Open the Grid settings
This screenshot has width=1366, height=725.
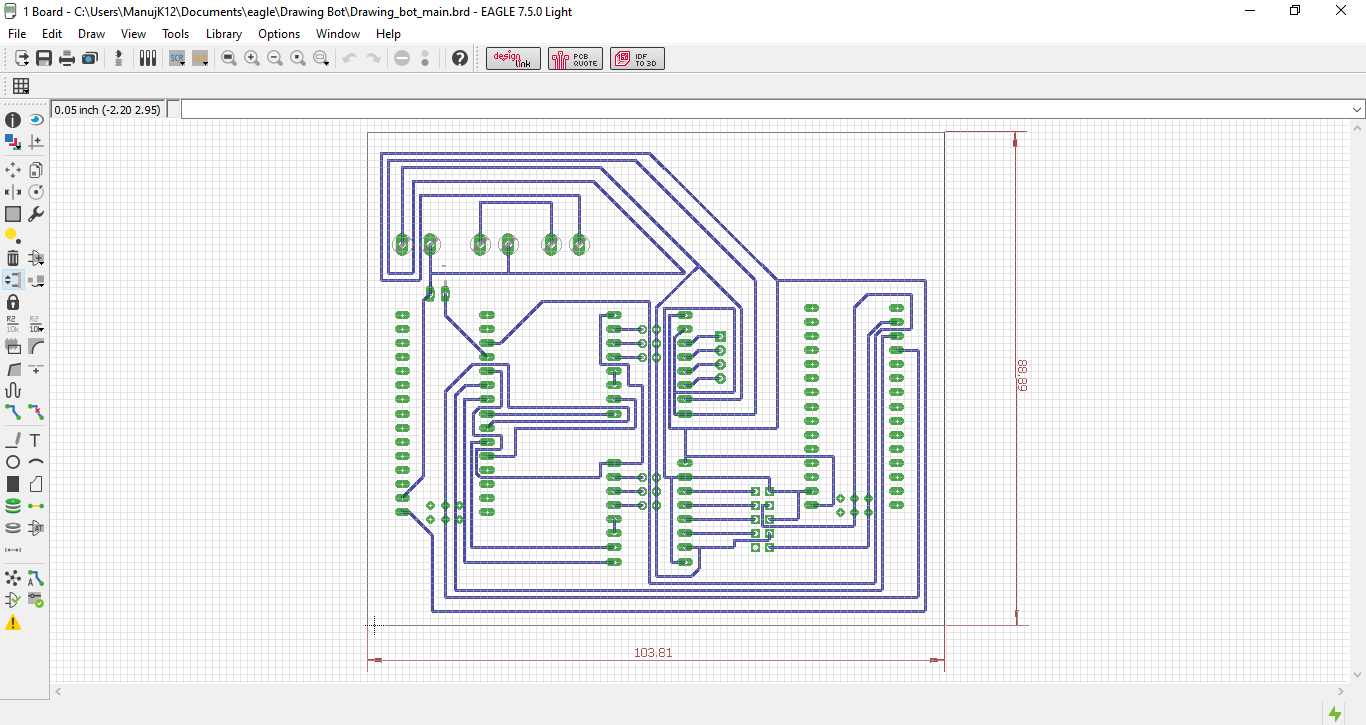click(20, 86)
